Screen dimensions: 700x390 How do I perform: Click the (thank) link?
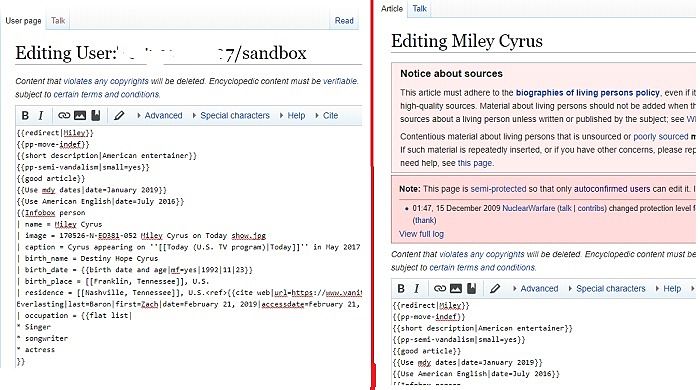click(x=425, y=220)
